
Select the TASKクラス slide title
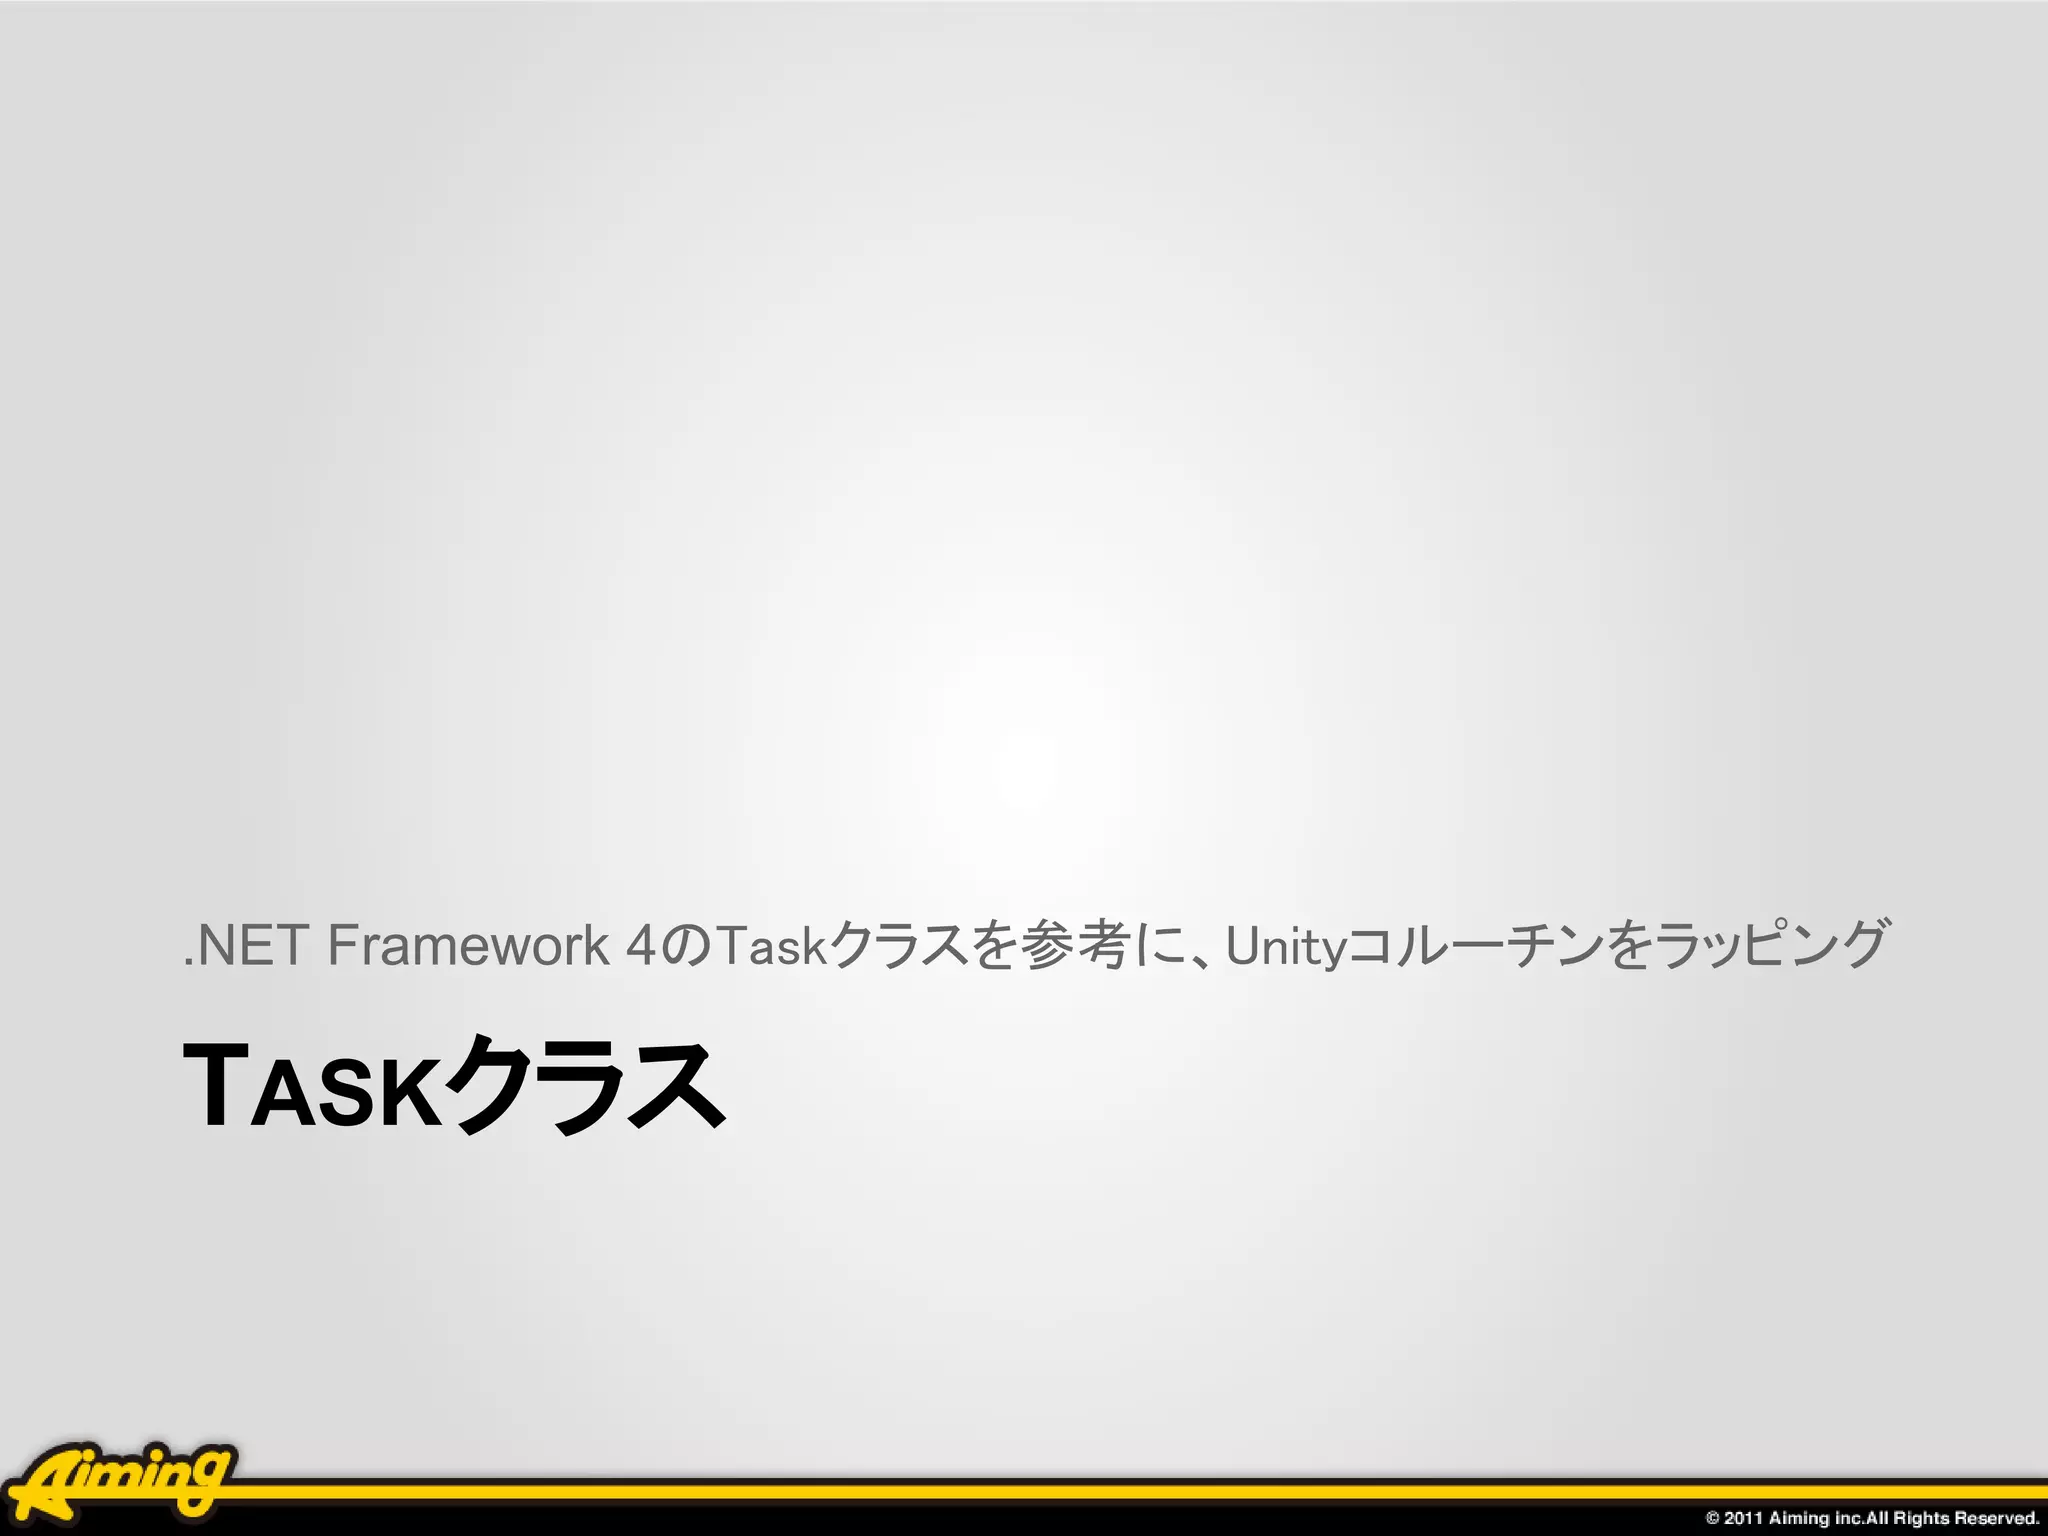453,1087
